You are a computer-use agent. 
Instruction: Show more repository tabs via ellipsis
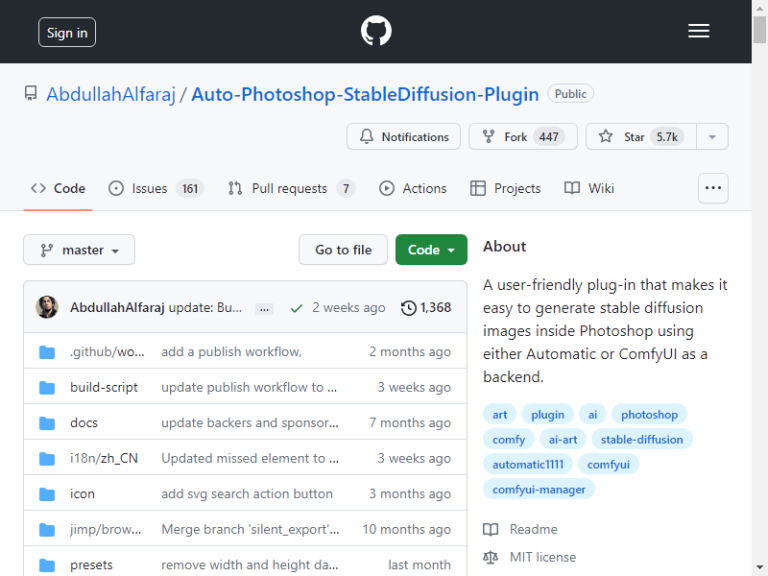click(713, 188)
